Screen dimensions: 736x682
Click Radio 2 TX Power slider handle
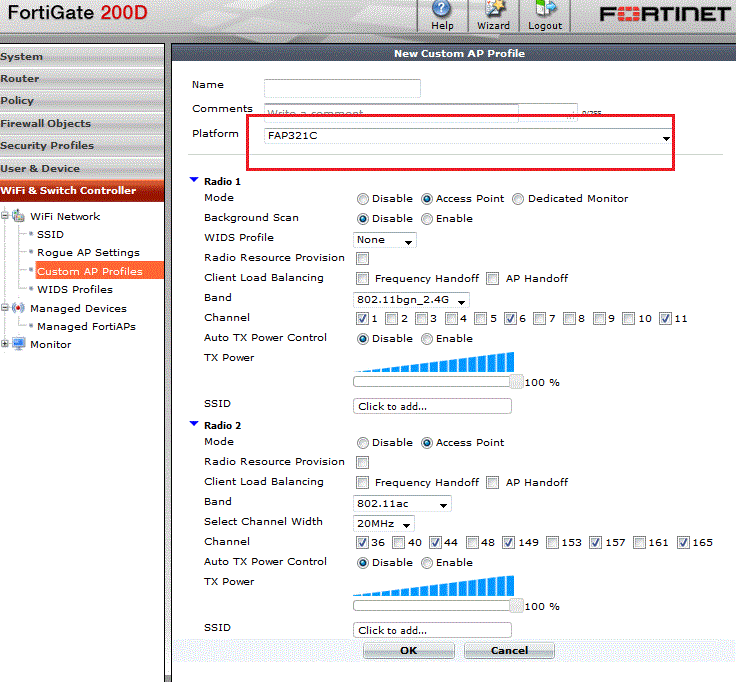tap(516, 605)
